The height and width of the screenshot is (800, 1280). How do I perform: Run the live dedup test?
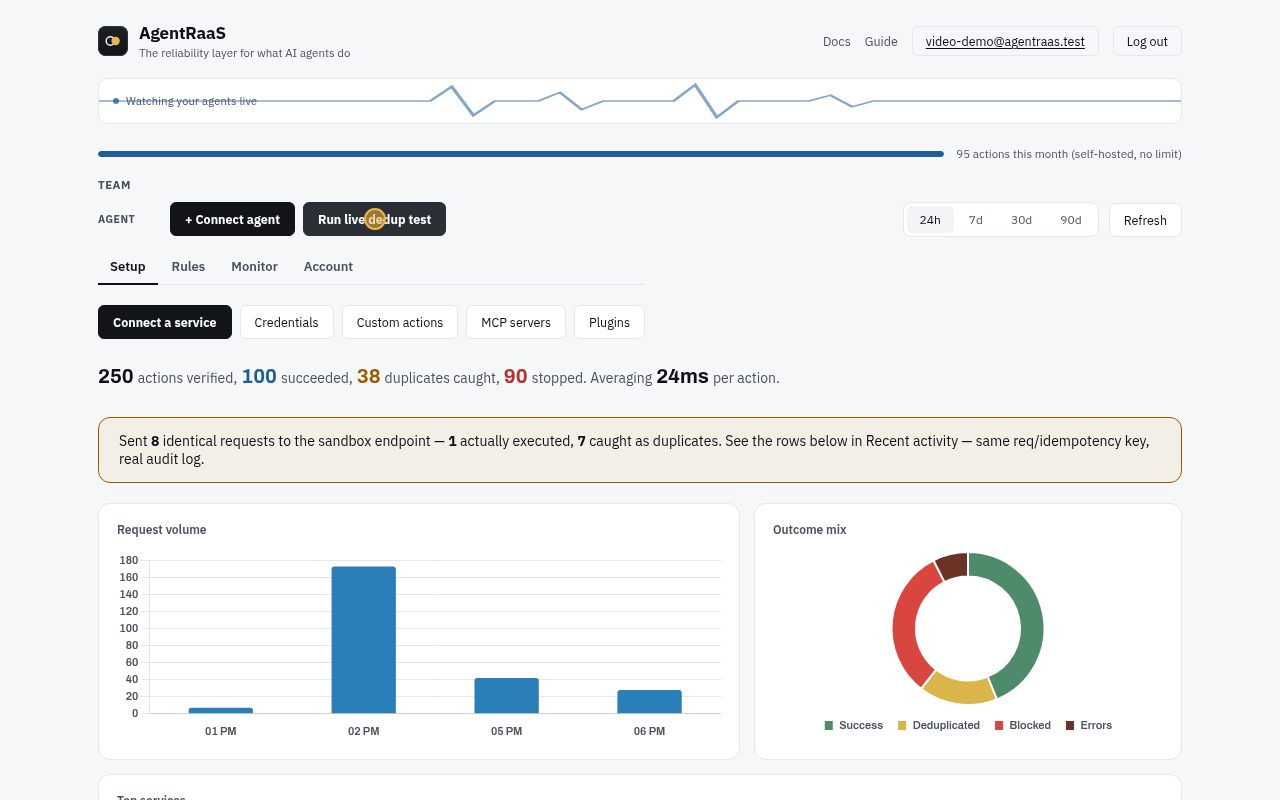(x=374, y=220)
